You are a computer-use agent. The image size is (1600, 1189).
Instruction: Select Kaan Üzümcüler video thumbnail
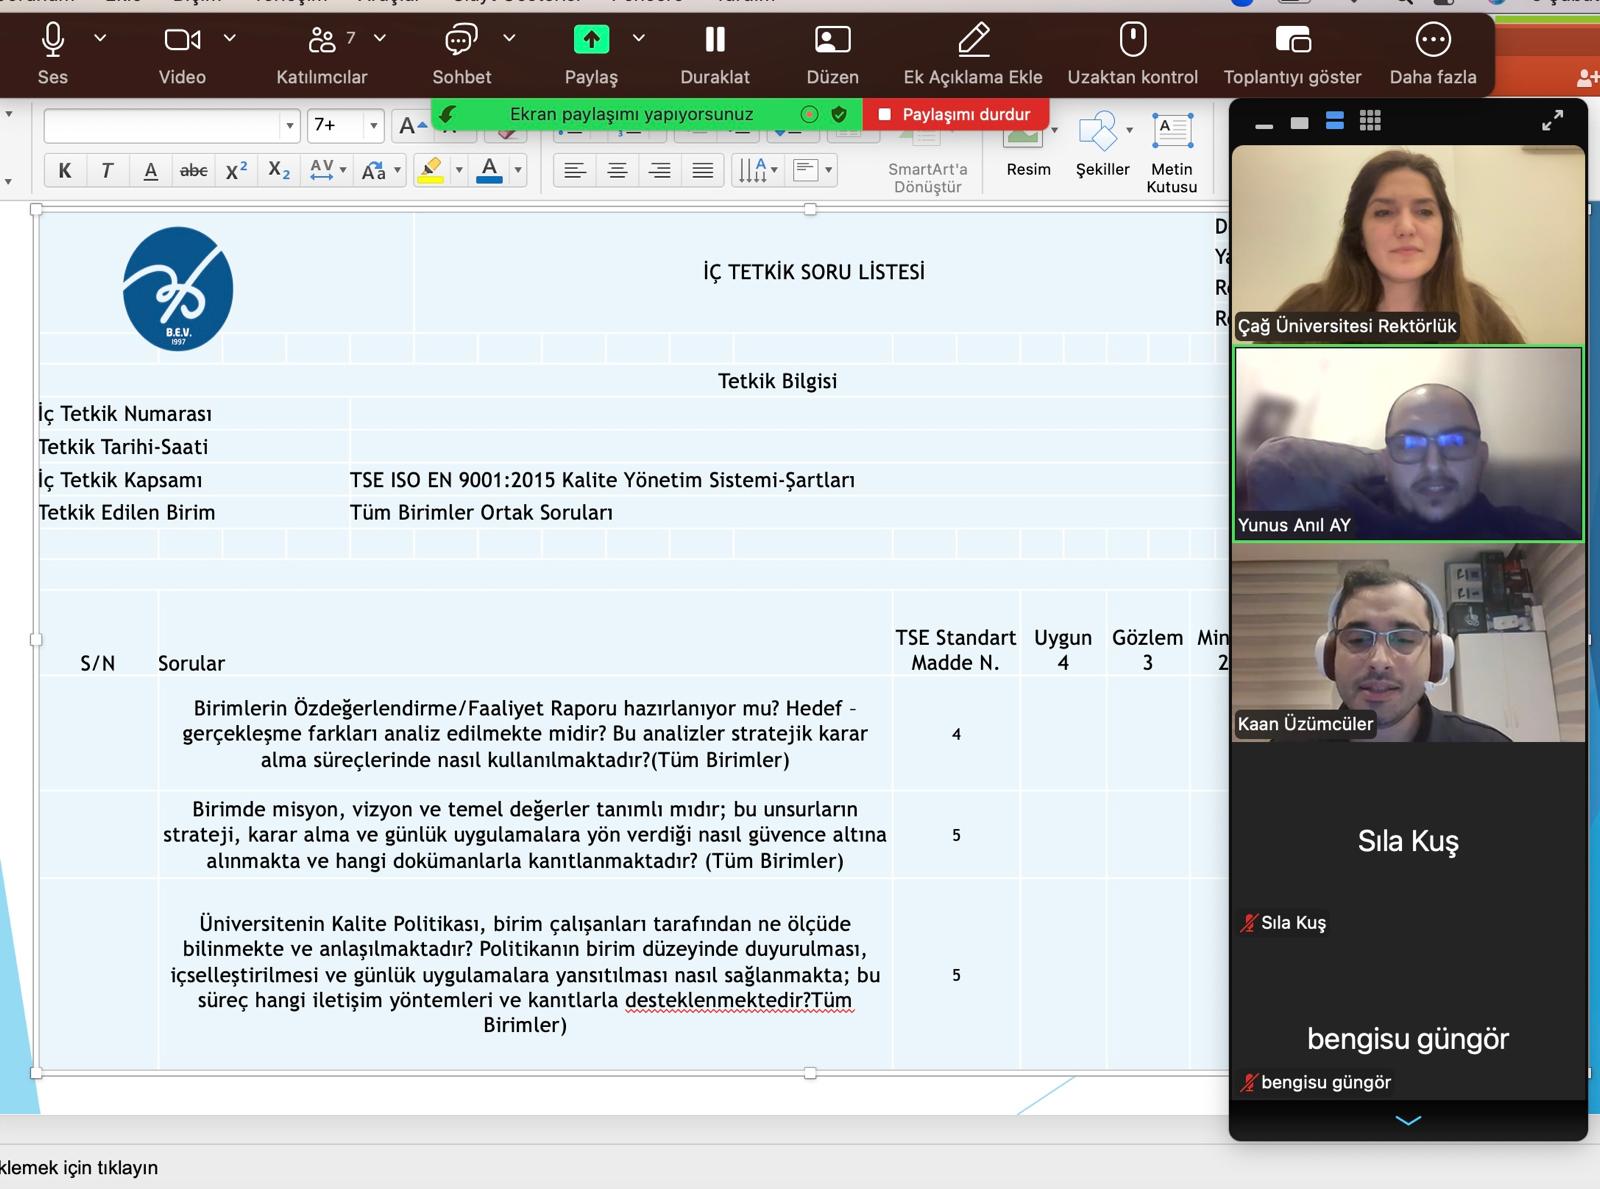1408,643
